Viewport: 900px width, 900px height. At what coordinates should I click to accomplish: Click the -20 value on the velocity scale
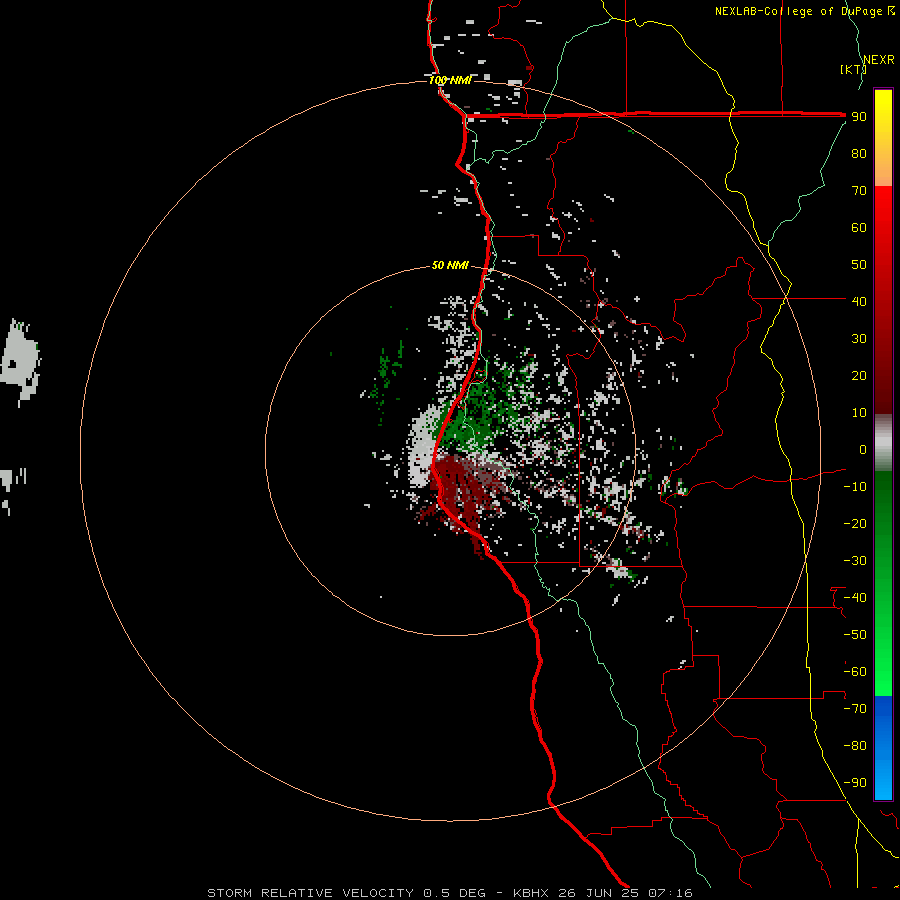[x=855, y=523]
